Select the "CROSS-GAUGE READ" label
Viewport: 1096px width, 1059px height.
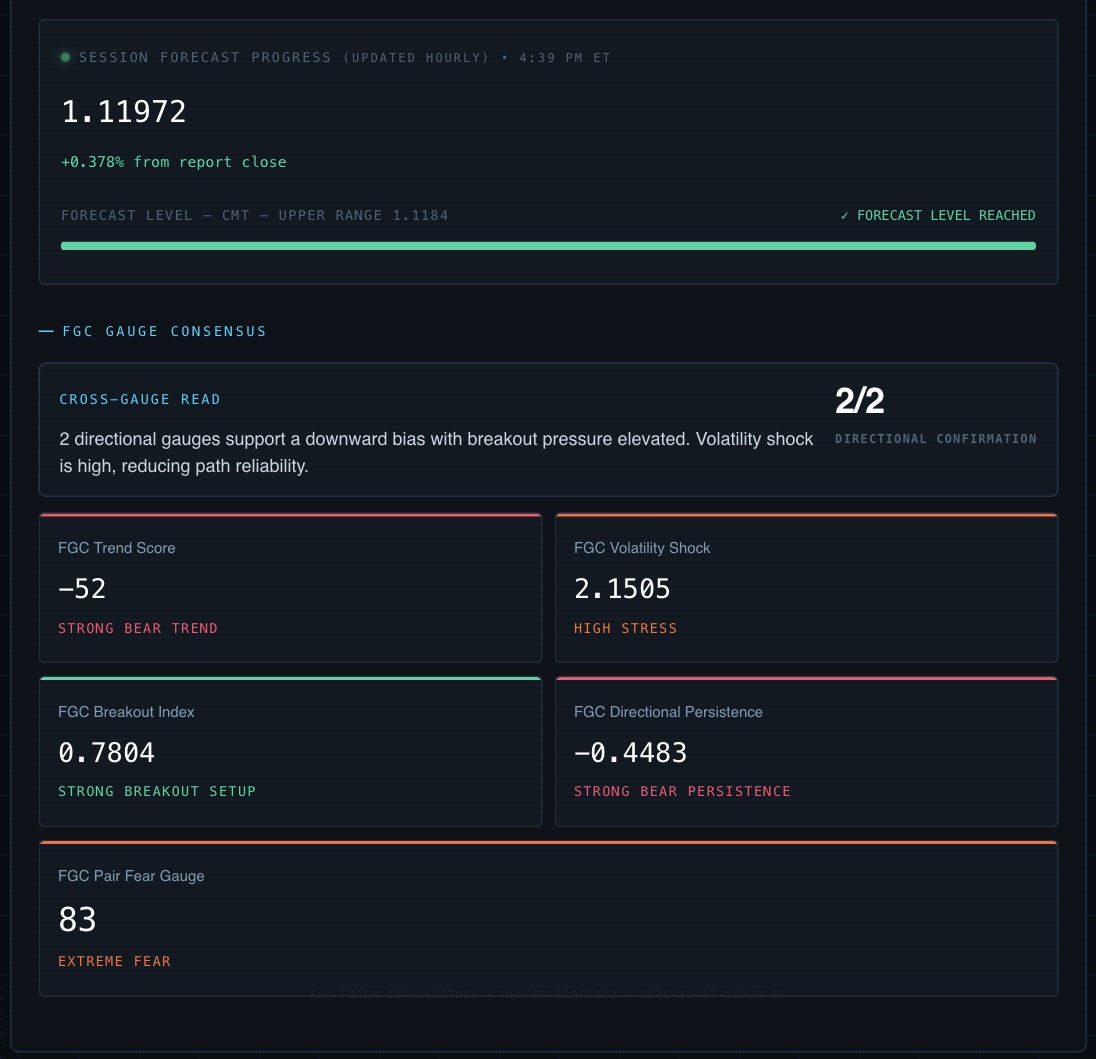(x=140, y=399)
